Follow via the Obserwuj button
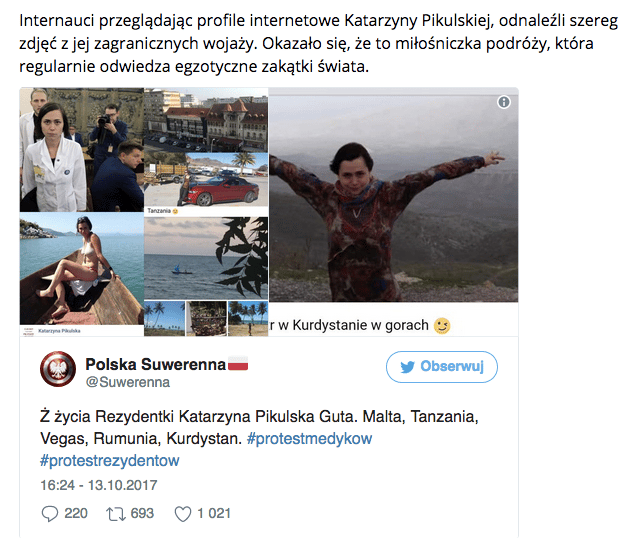This screenshot has height=538, width=644. coord(442,367)
